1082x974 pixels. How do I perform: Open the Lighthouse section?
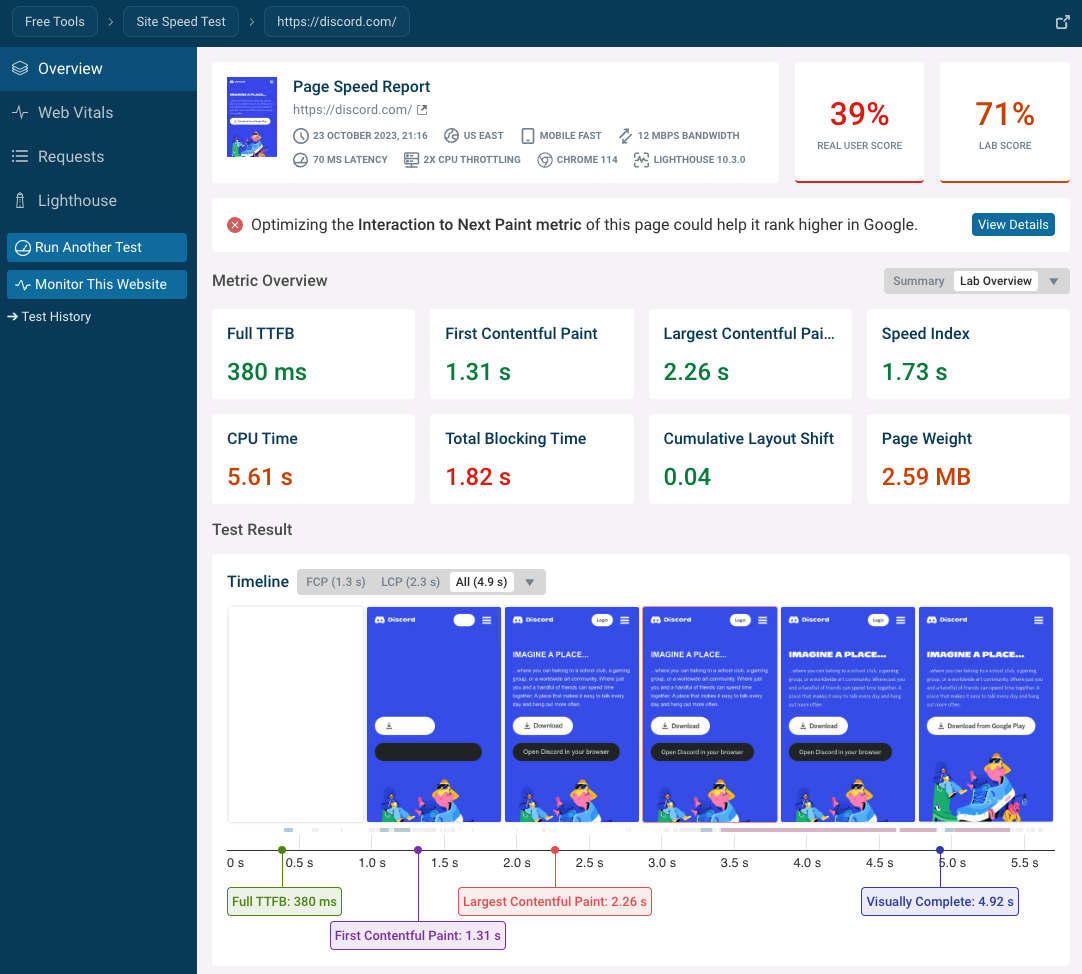(x=98, y=201)
